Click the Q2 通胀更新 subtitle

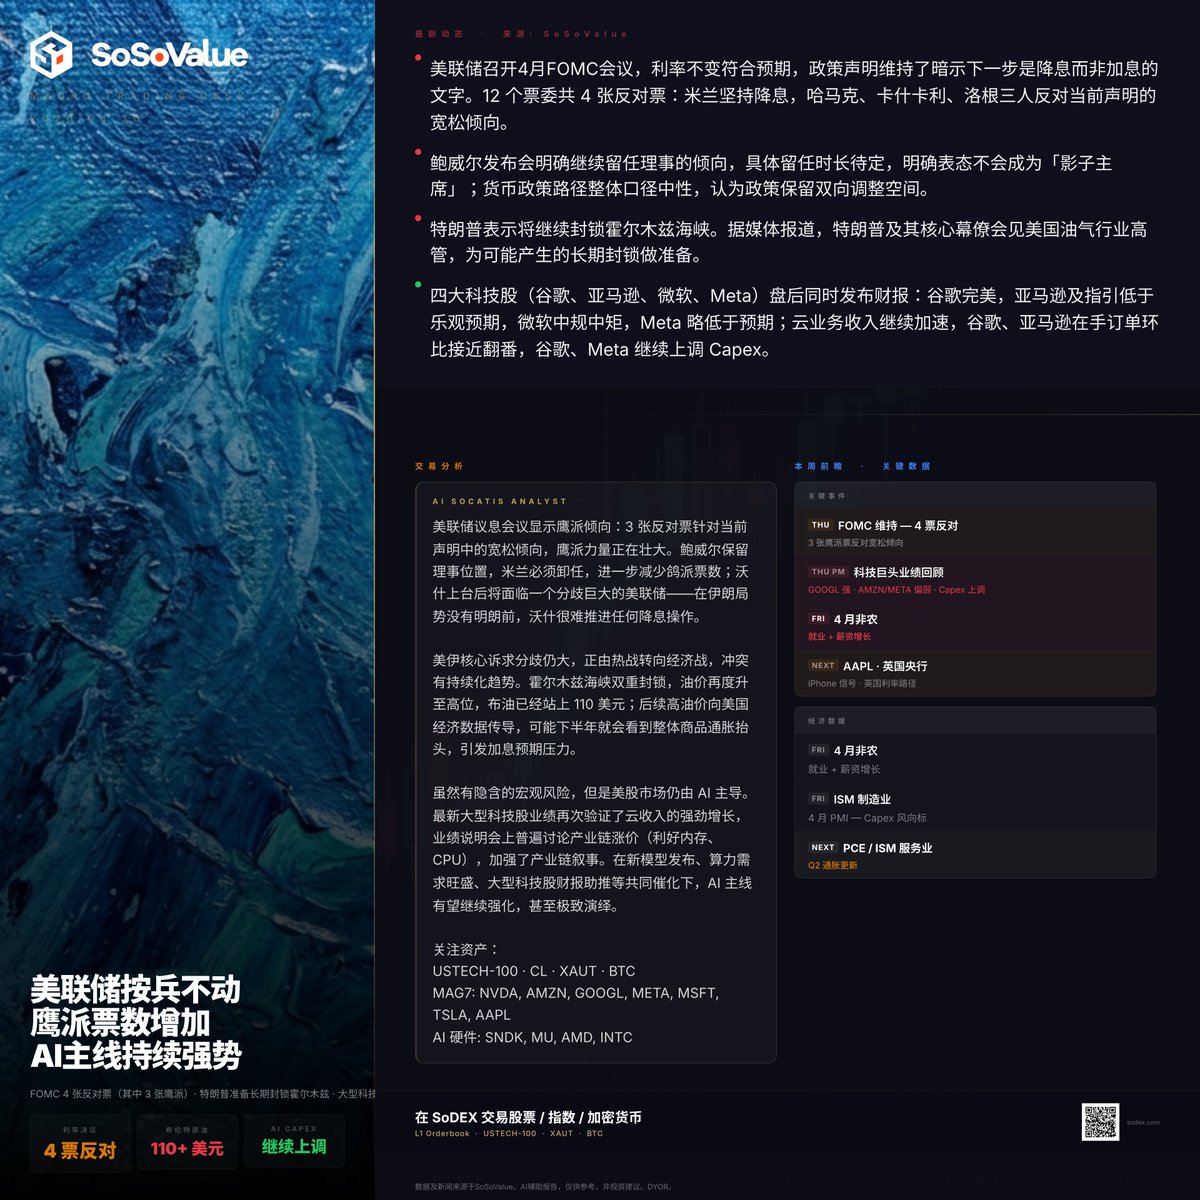pyautogui.click(x=833, y=865)
